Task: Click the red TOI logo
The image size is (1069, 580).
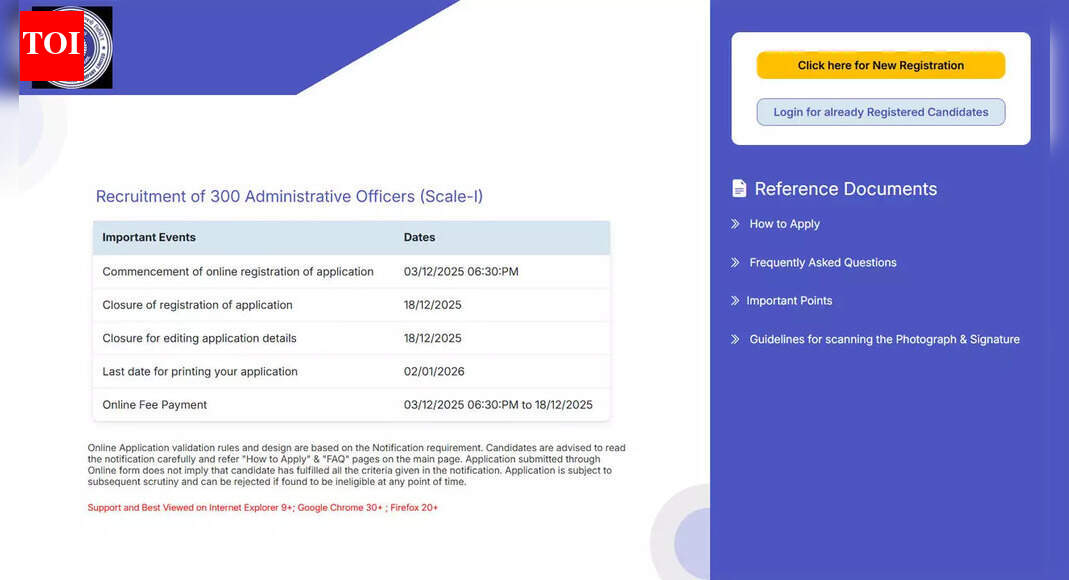Action: (53, 47)
